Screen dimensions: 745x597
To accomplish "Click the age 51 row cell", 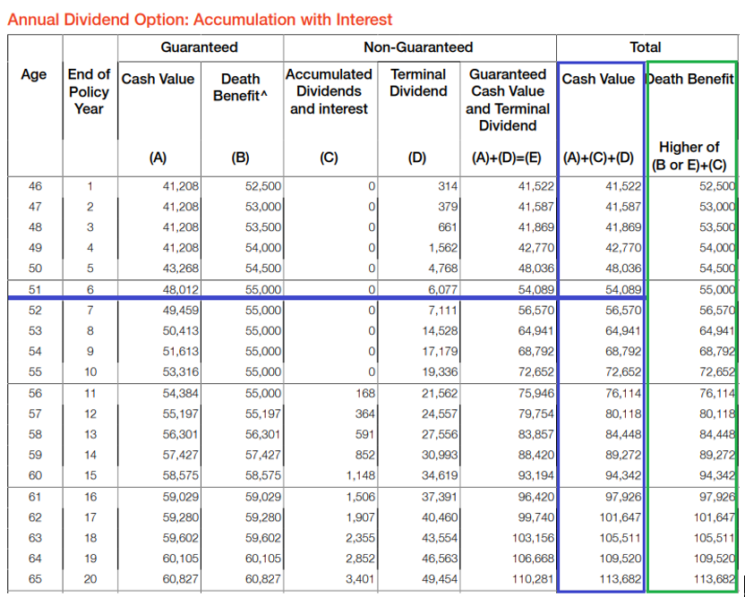I will pyautogui.click(x=33, y=288).
